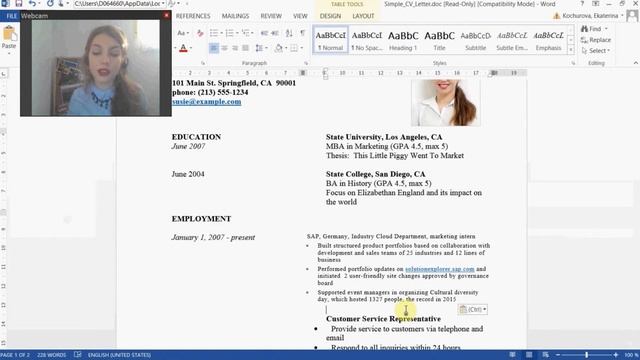Open the Change Case Aa dropdown

click(183, 33)
